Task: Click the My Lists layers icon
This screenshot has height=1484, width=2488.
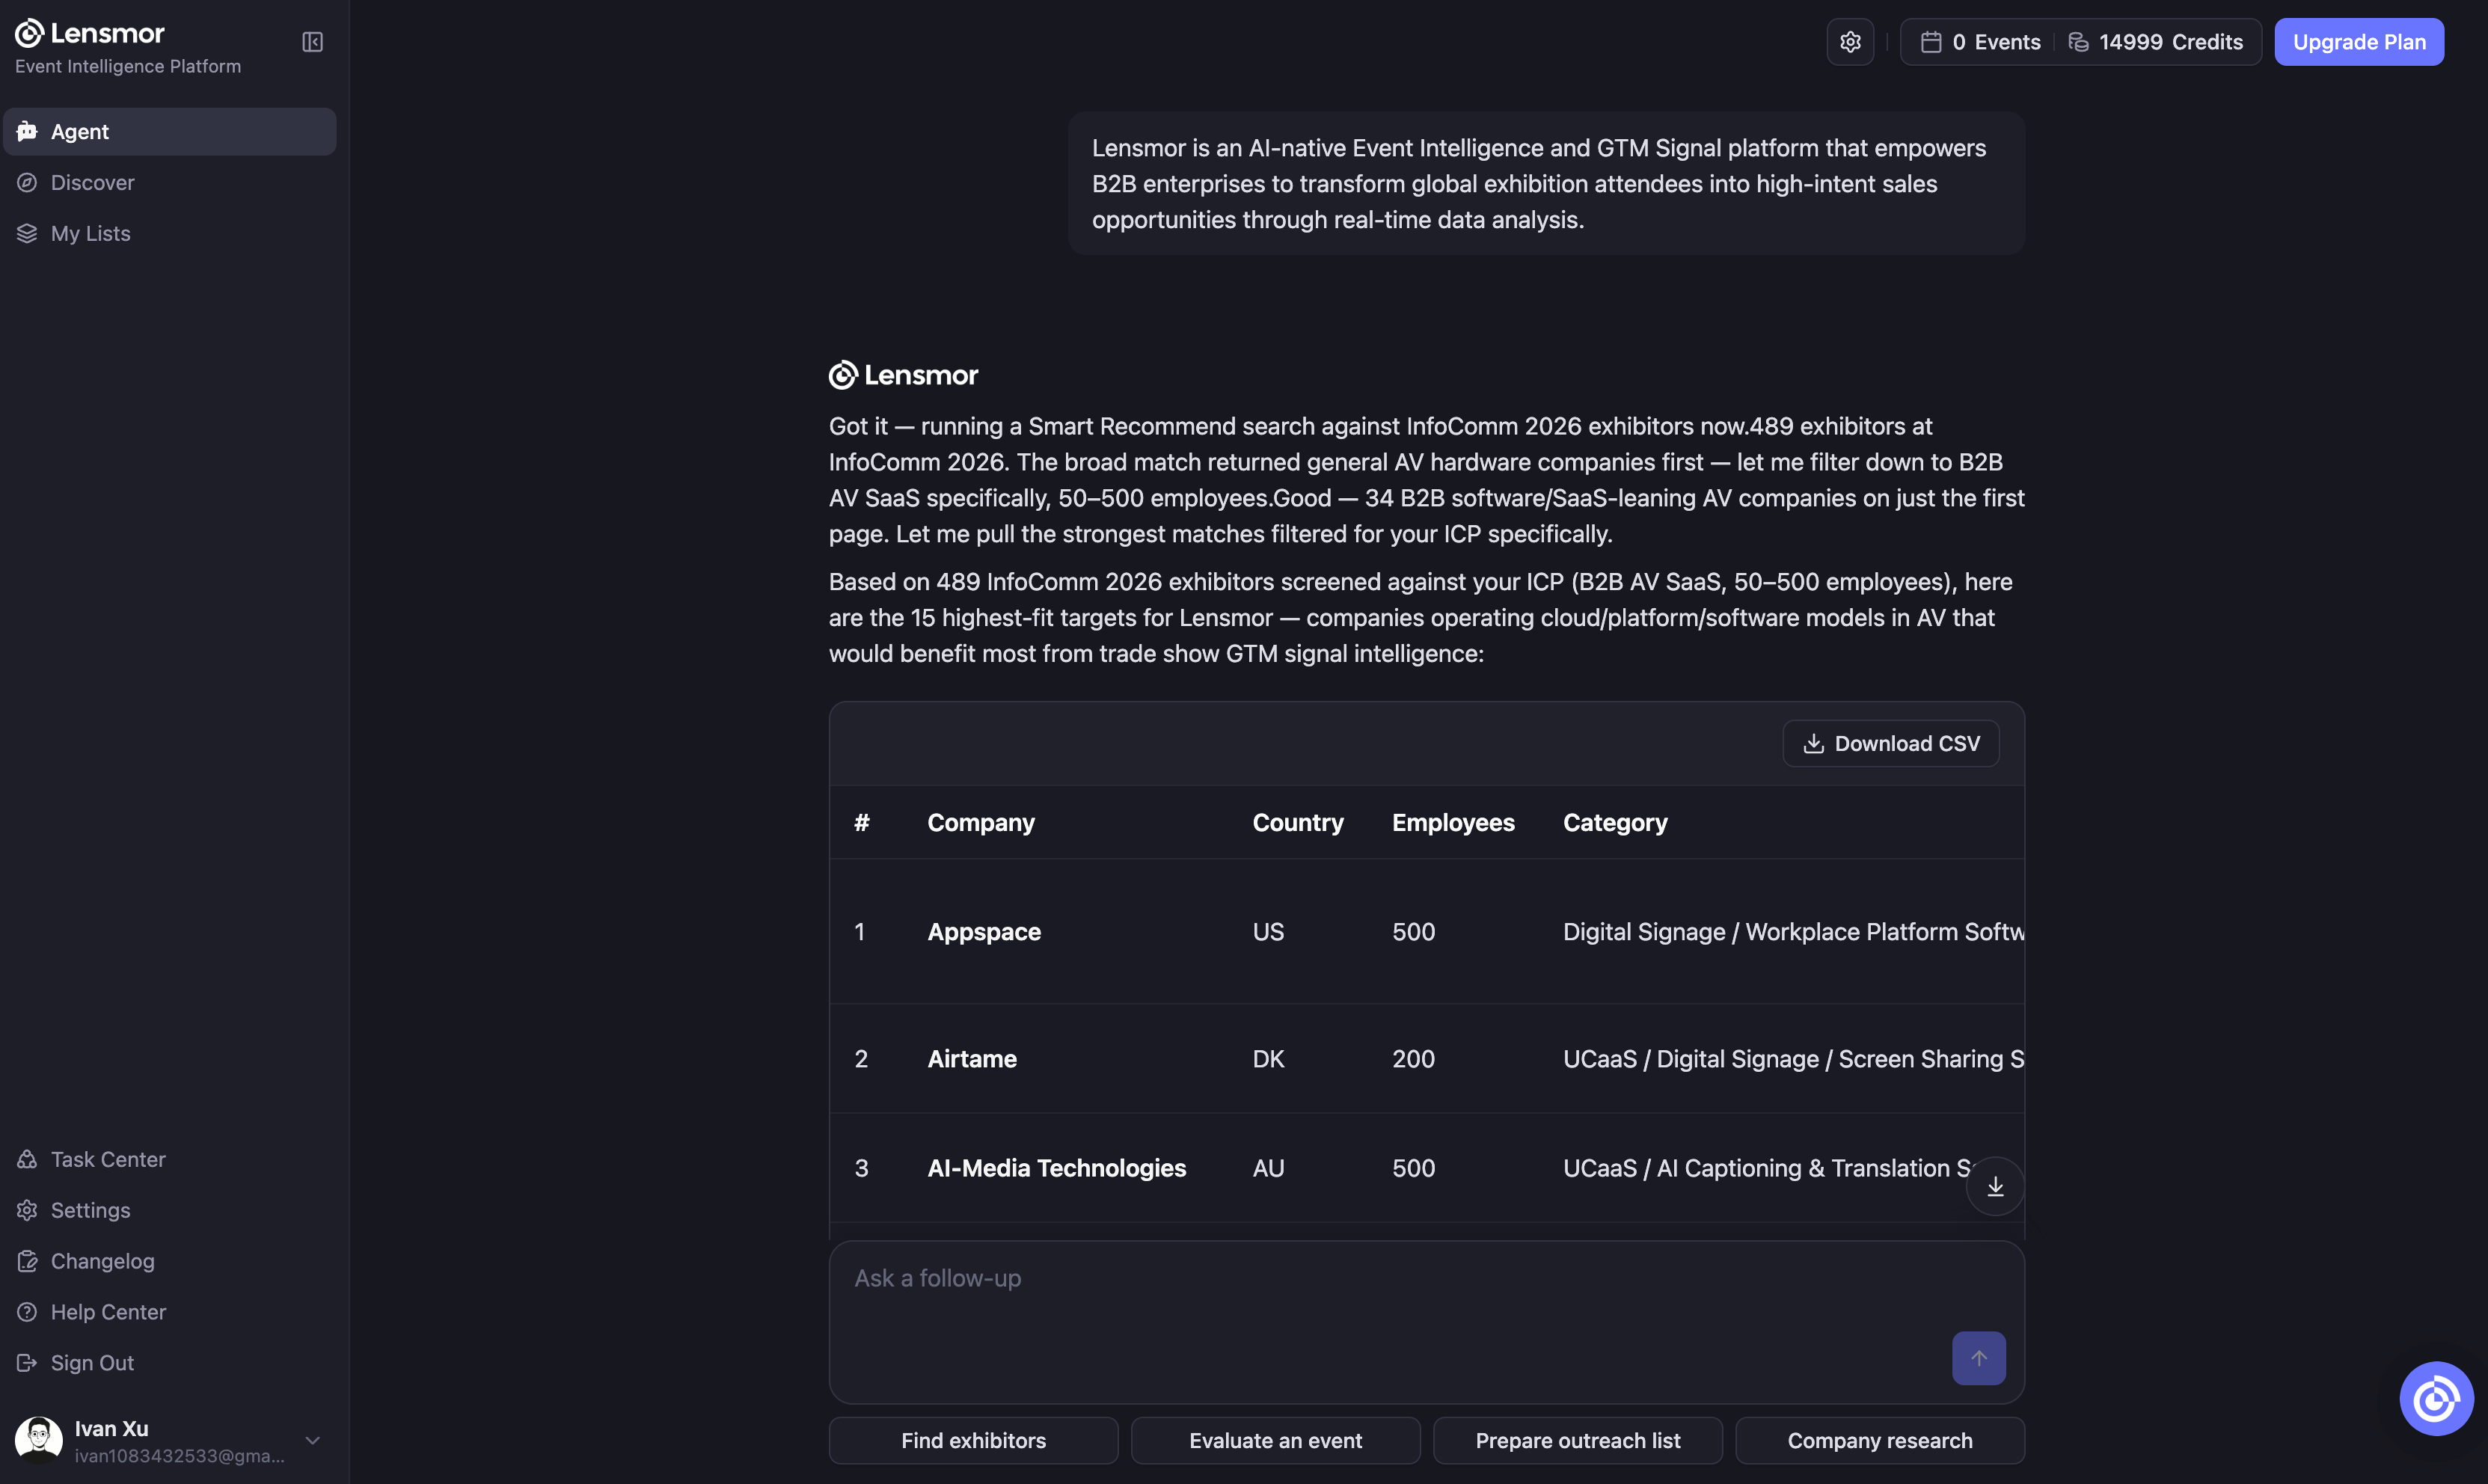Action: (x=27, y=233)
